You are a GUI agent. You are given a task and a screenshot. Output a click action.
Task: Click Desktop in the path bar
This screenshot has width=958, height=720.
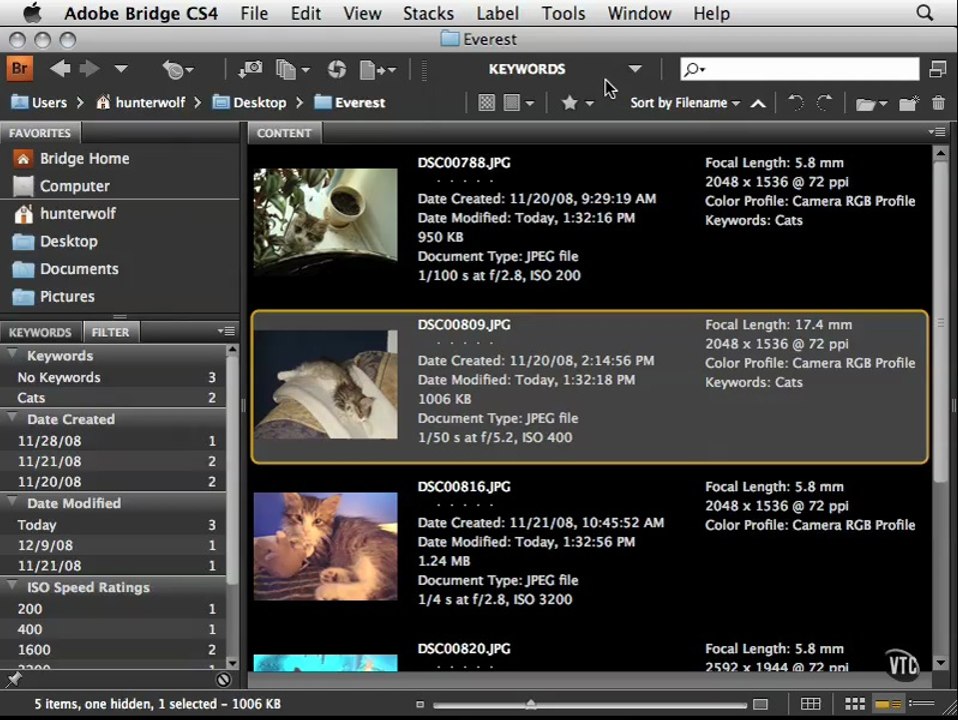(x=250, y=103)
